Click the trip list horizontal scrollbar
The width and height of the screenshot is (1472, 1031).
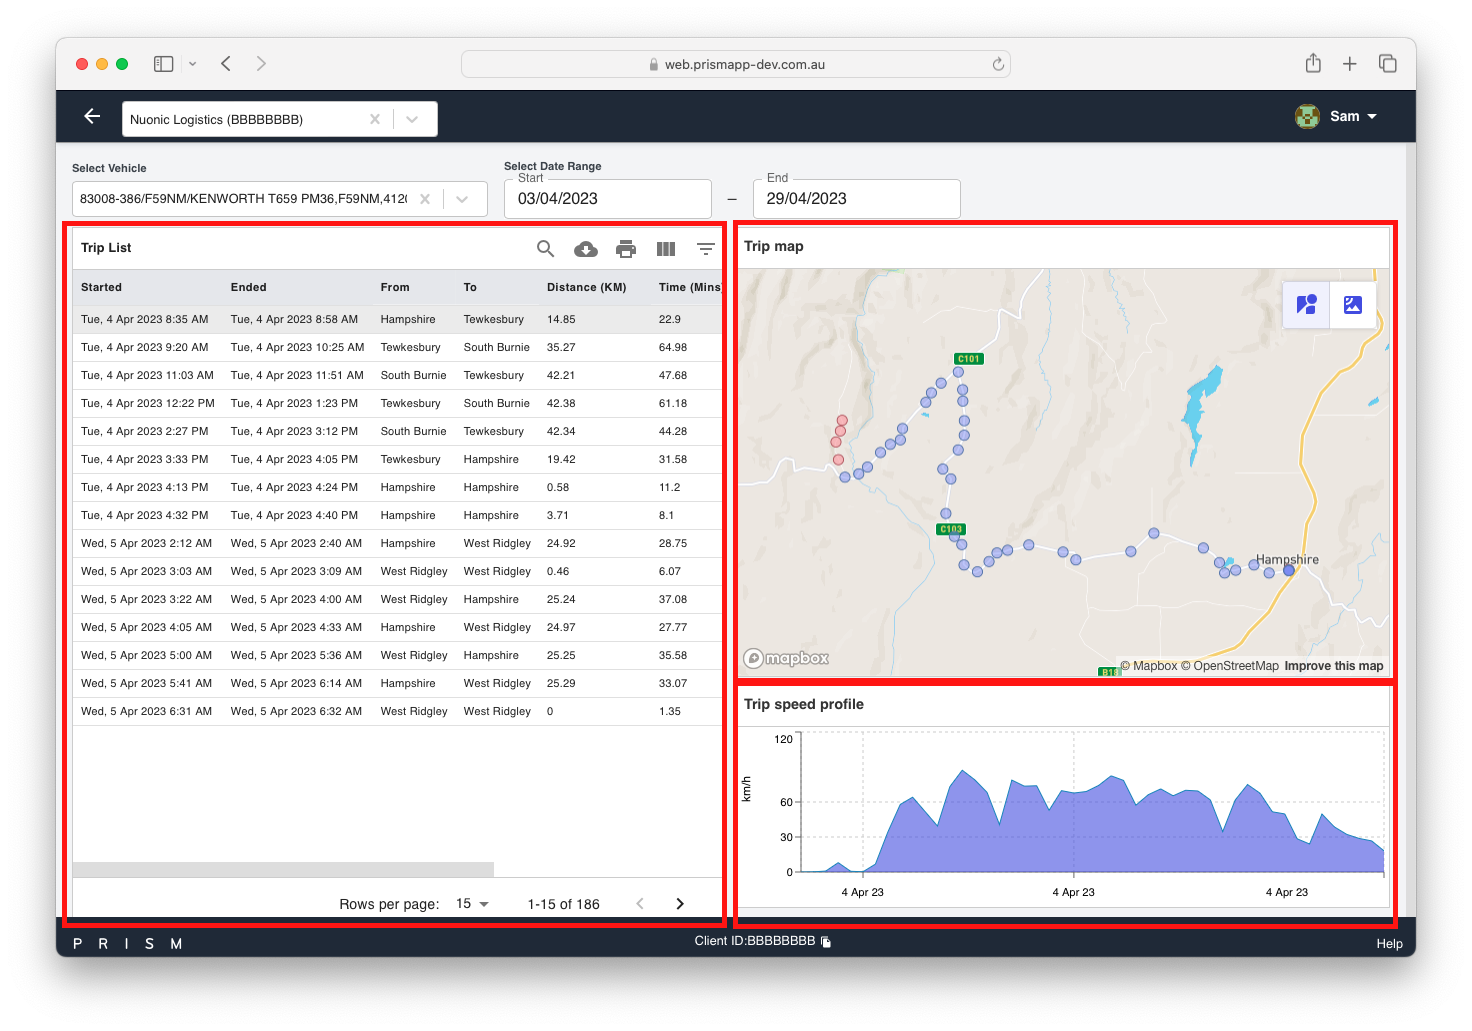tap(283, 869)
